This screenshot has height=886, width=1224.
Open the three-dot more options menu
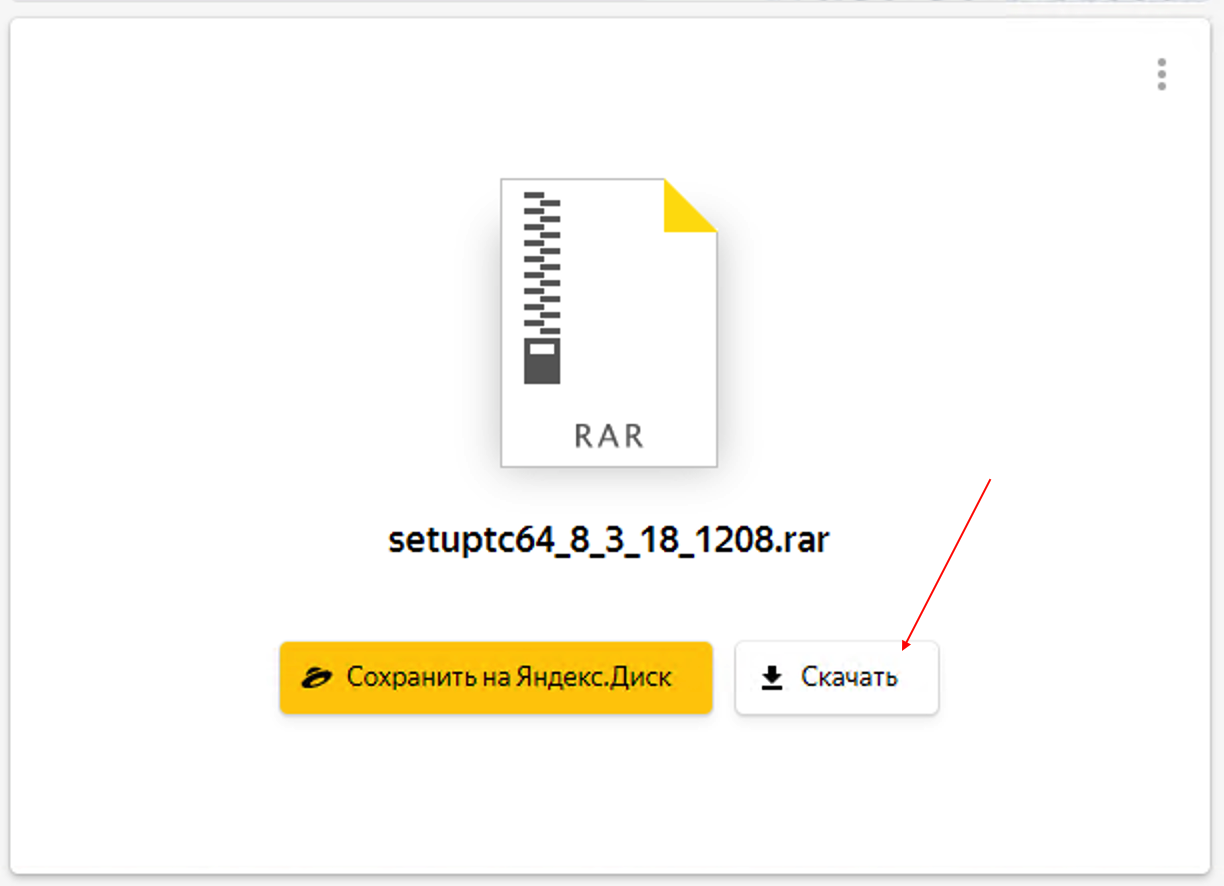tap(1161, 74)
